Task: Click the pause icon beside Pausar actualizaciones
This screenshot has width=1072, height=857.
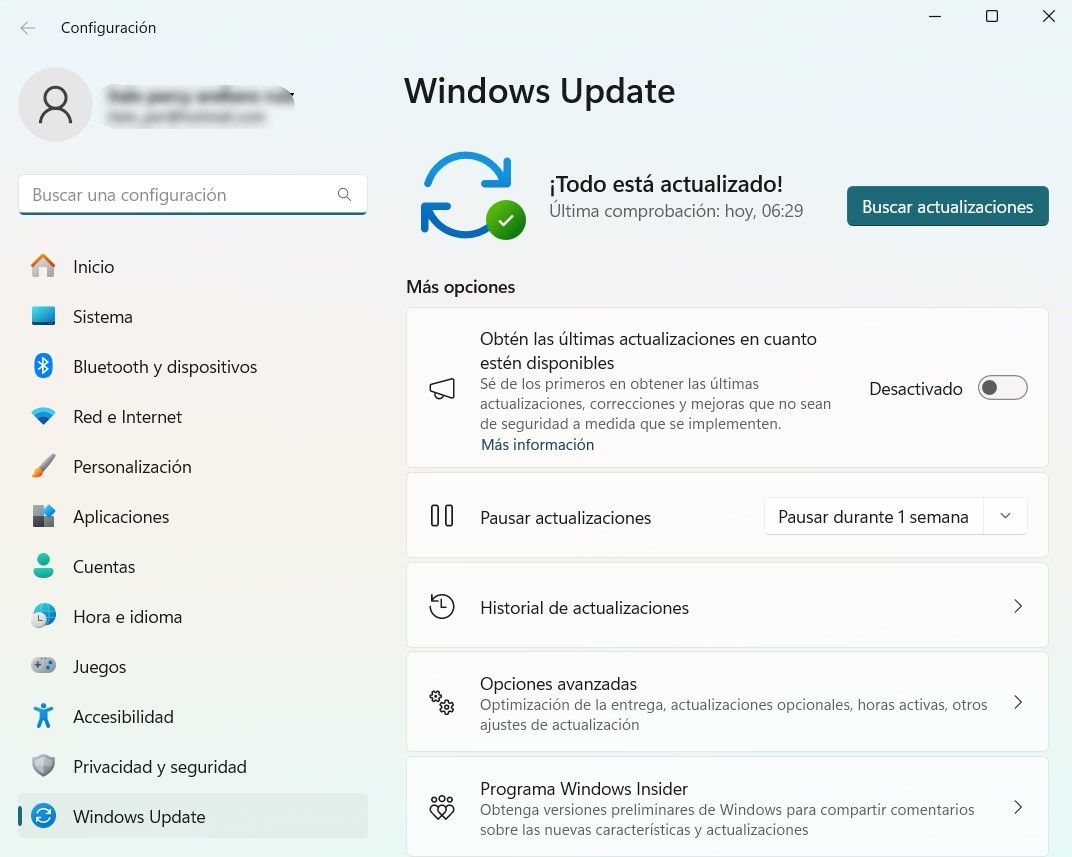Action: click(x=442, y=516)
